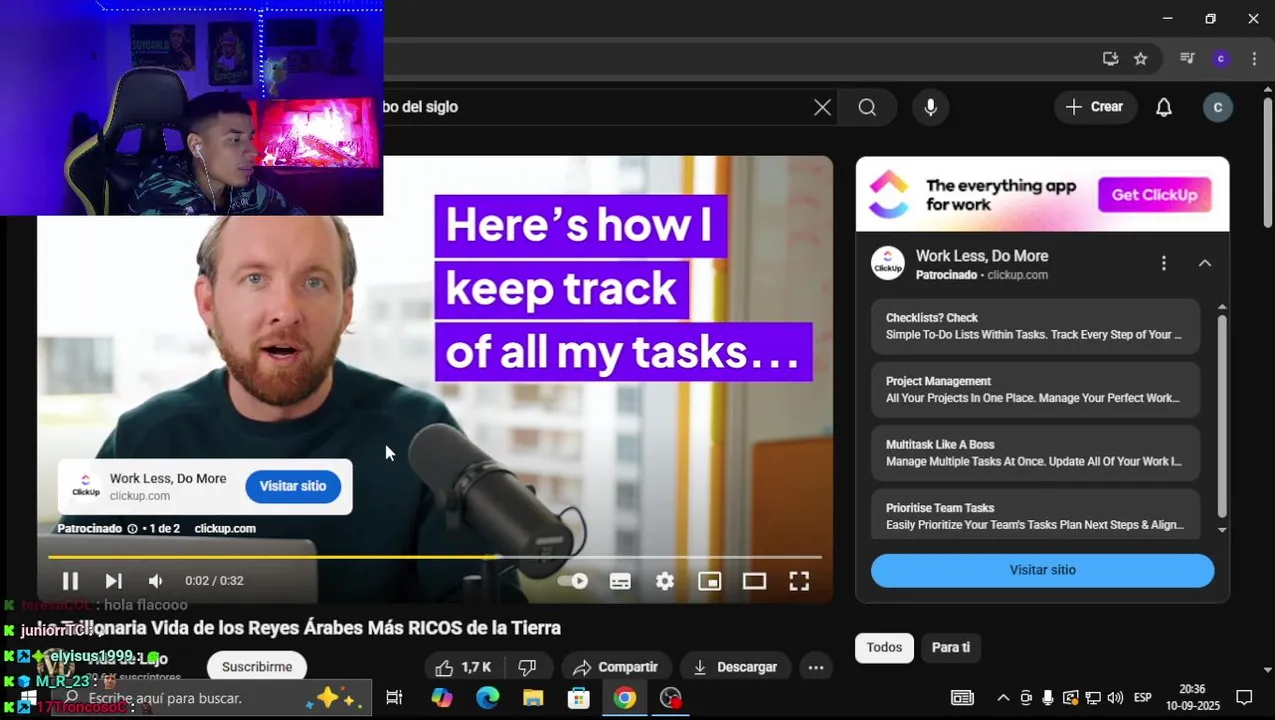Open the Checklists? Check ad card
This screenshot has height=720, width=1275.
[x=1035, y=326]
